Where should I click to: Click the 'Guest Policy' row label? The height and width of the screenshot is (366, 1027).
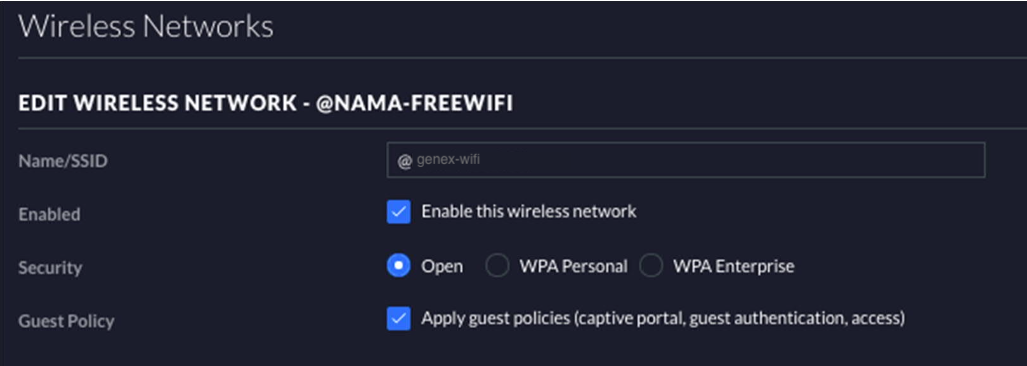[66, 321]
